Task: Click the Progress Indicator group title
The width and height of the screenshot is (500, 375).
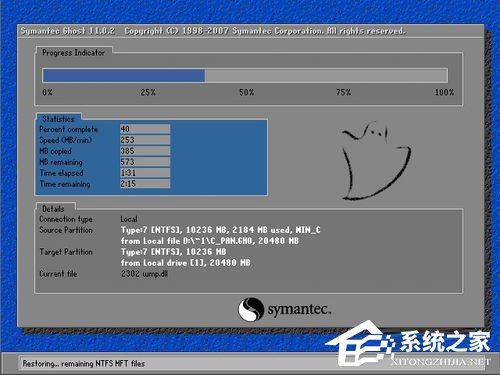Action: 73,53
